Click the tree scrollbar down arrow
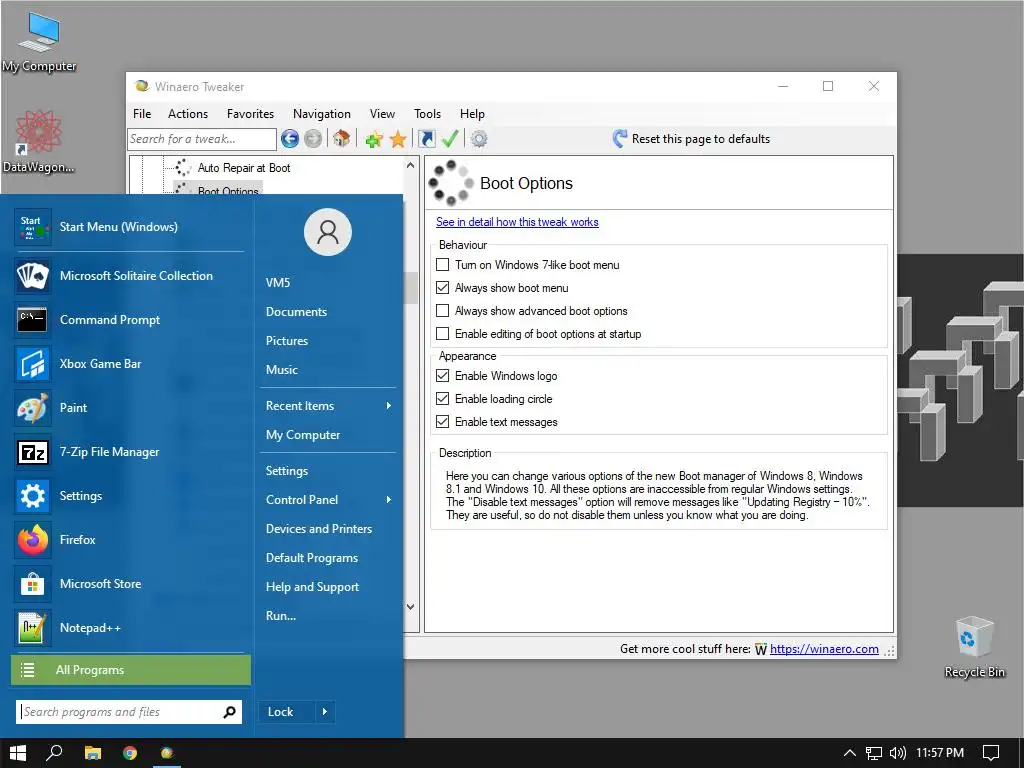 click(x=410, y=607)
